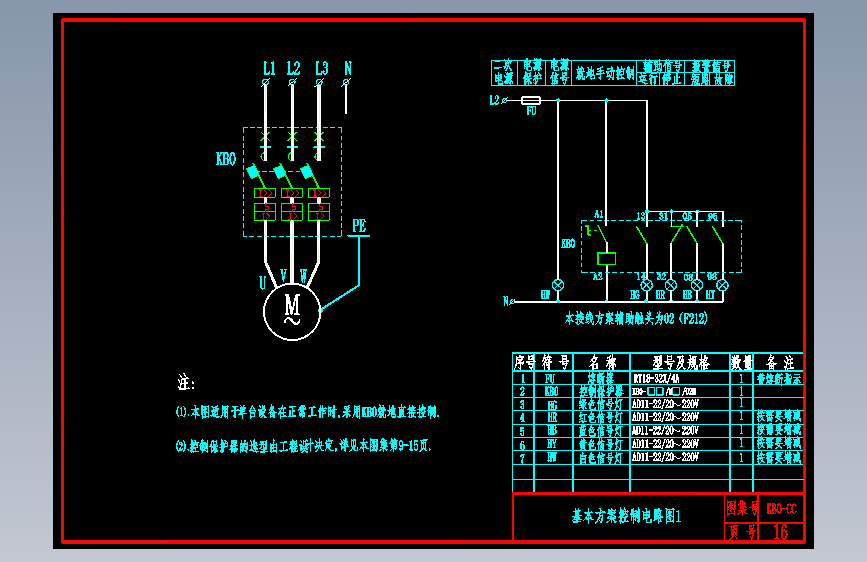This screenshot has height=562, width=867.
Task: Click the HG cell in table row 3
Action: pos(552,405)
